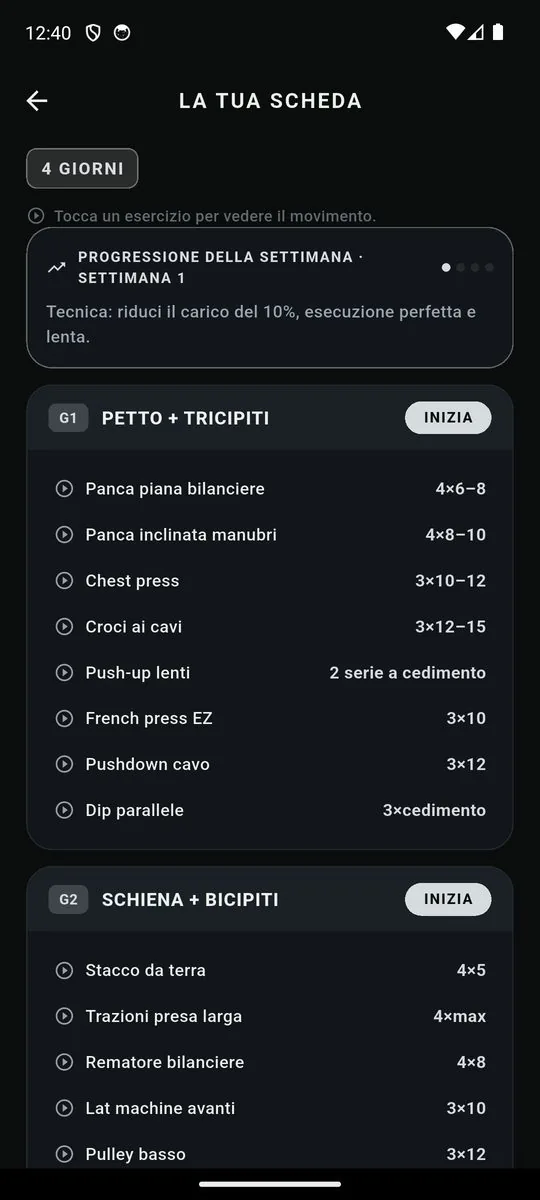Image resolution: width=540 pixels, height=1200 pixels.
Task: Open the Rematore bilanciere exercise
Action: [x=270, y=1062]
